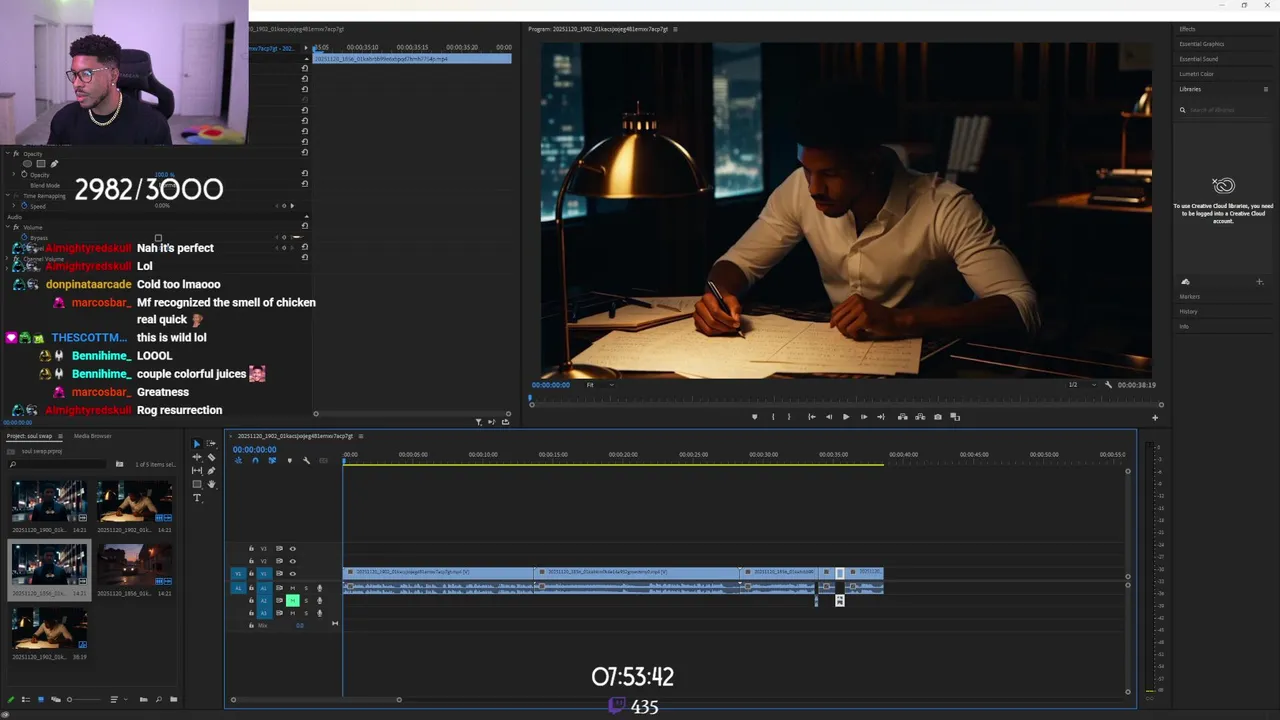Screen dimensions: 1280x720
Task: Click Go to In point button
Action: pyautogui.click(x=811, y=417)
